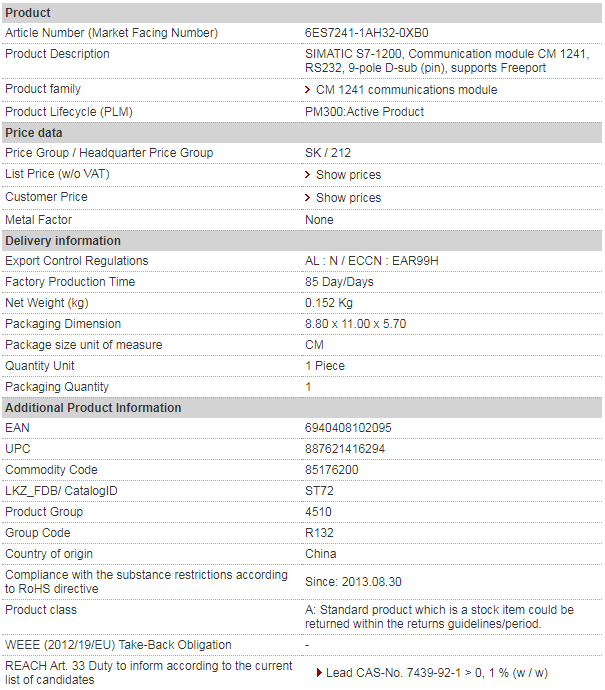Viewport: 605px width, 690px height.
Task: Expand the Lead CAS-No. red triangle
Action: click(x=319, y=672)
